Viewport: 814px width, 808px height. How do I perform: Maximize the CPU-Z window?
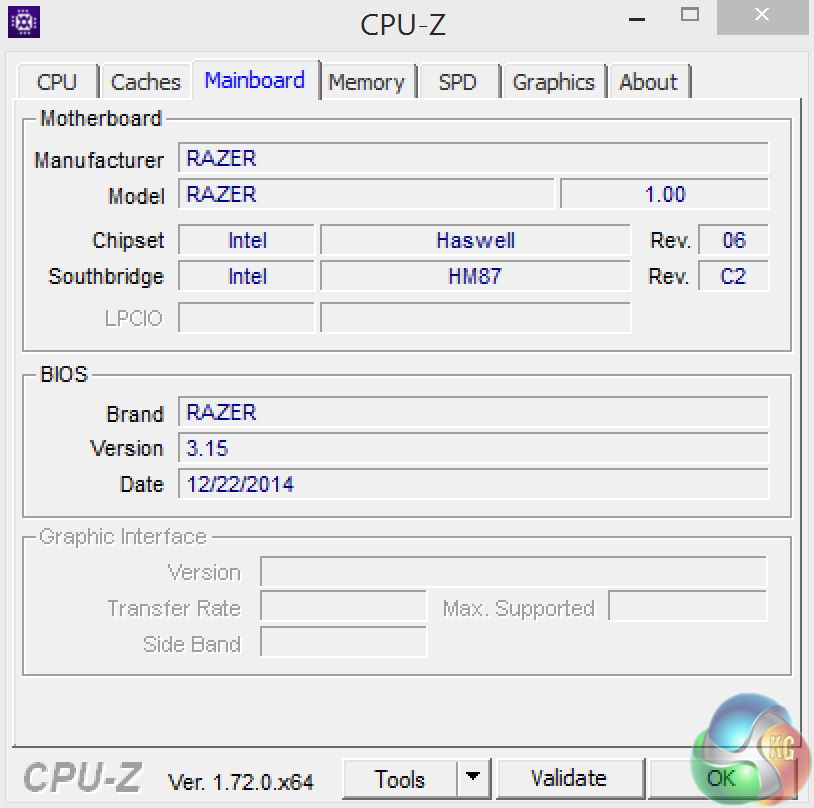pyautogui.click(x=689, y=15)
